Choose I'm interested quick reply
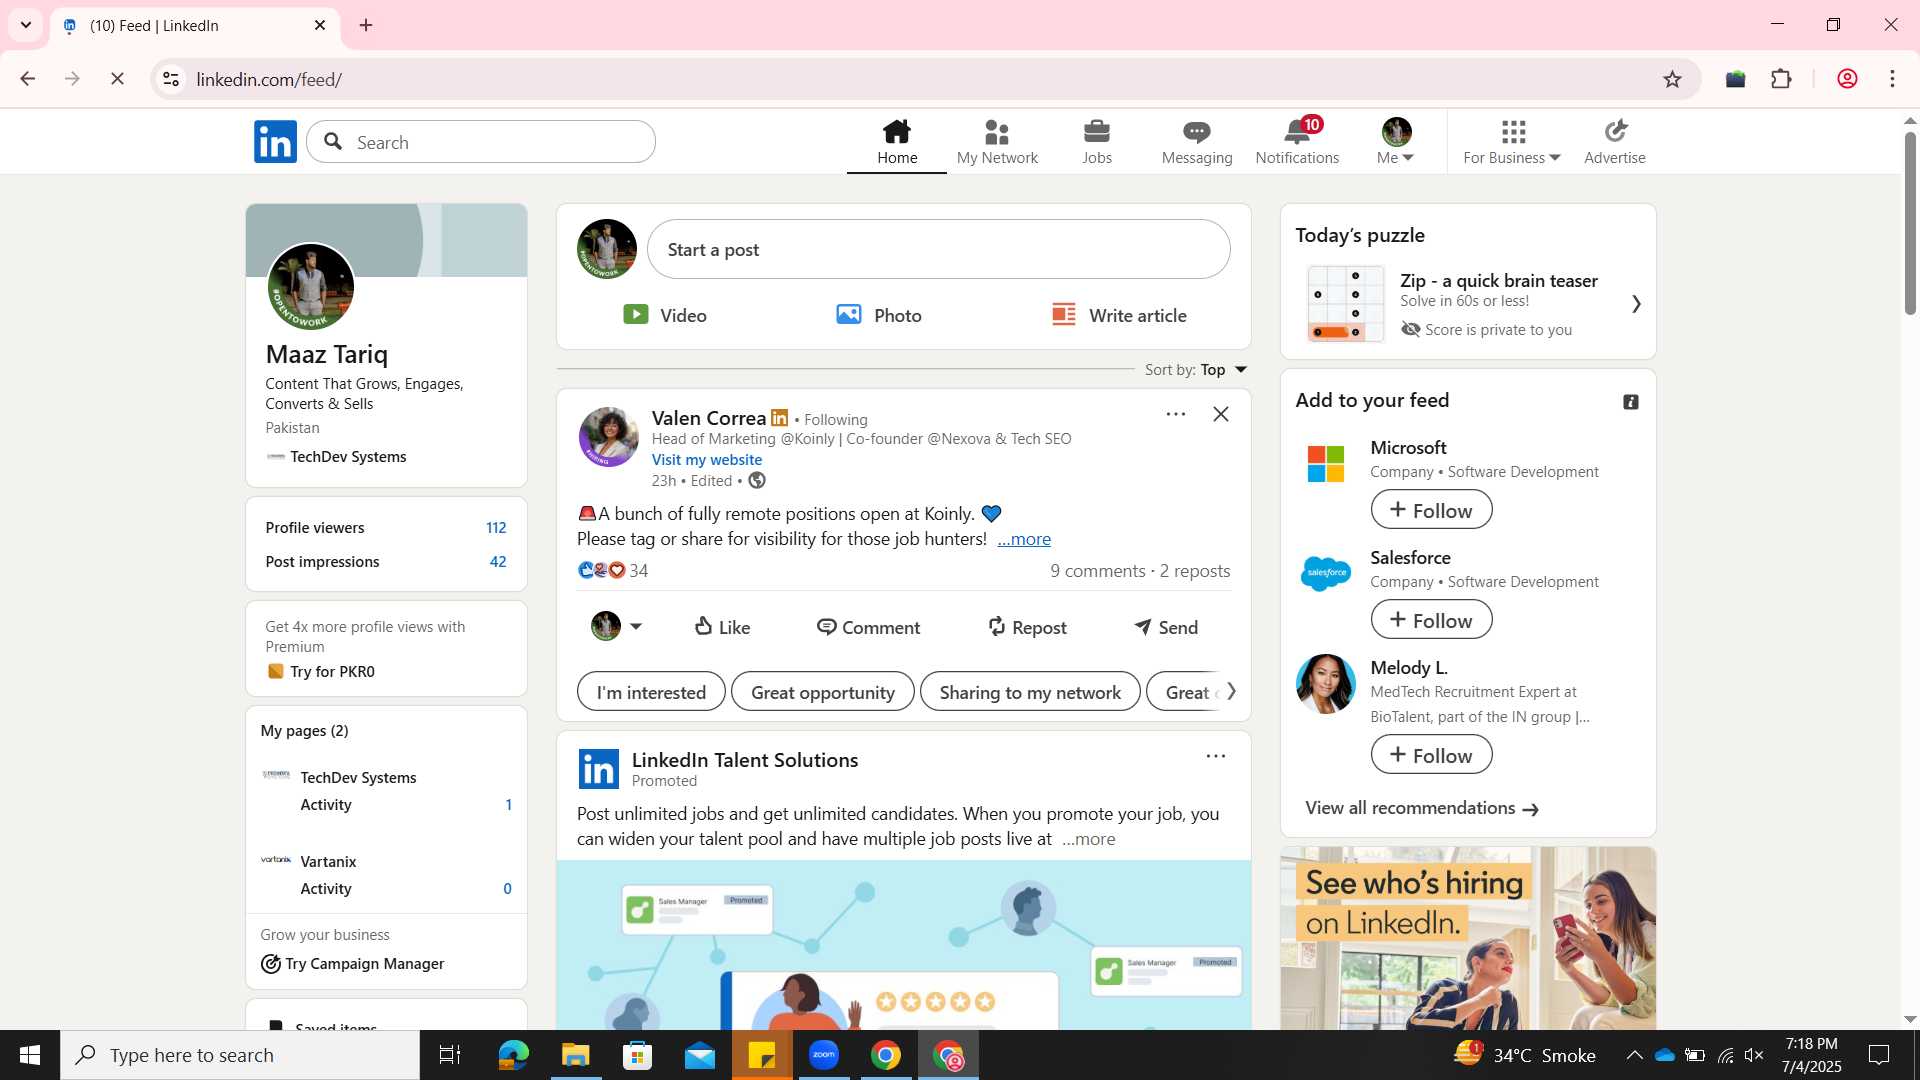The height and width of the screenshot is (1080, 1920). coord(651,692)
